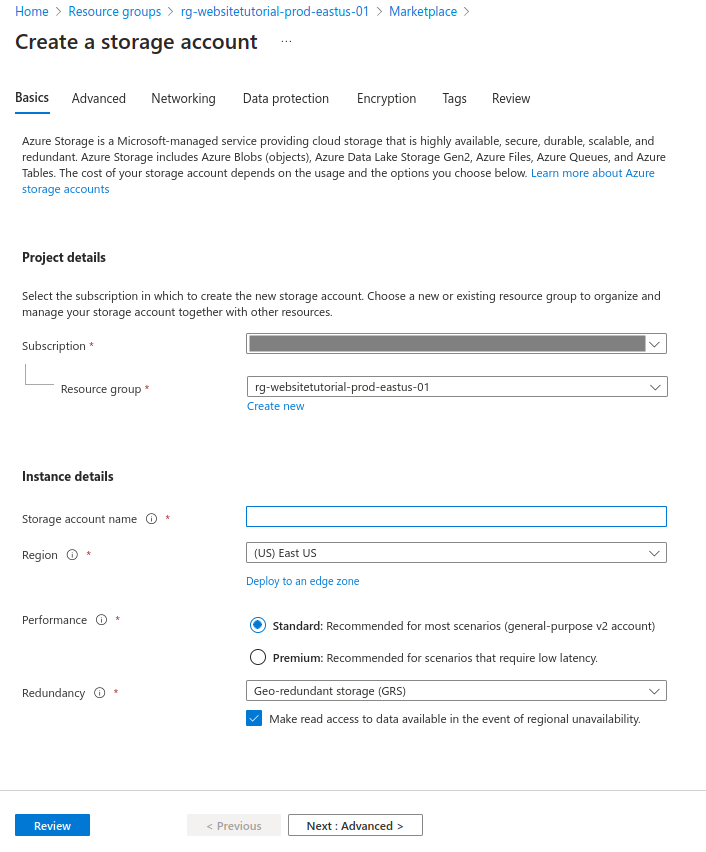The height and width of the screenshot is (852, 706).
Task: Click the Performance info icon
Action: click(102, 620)
